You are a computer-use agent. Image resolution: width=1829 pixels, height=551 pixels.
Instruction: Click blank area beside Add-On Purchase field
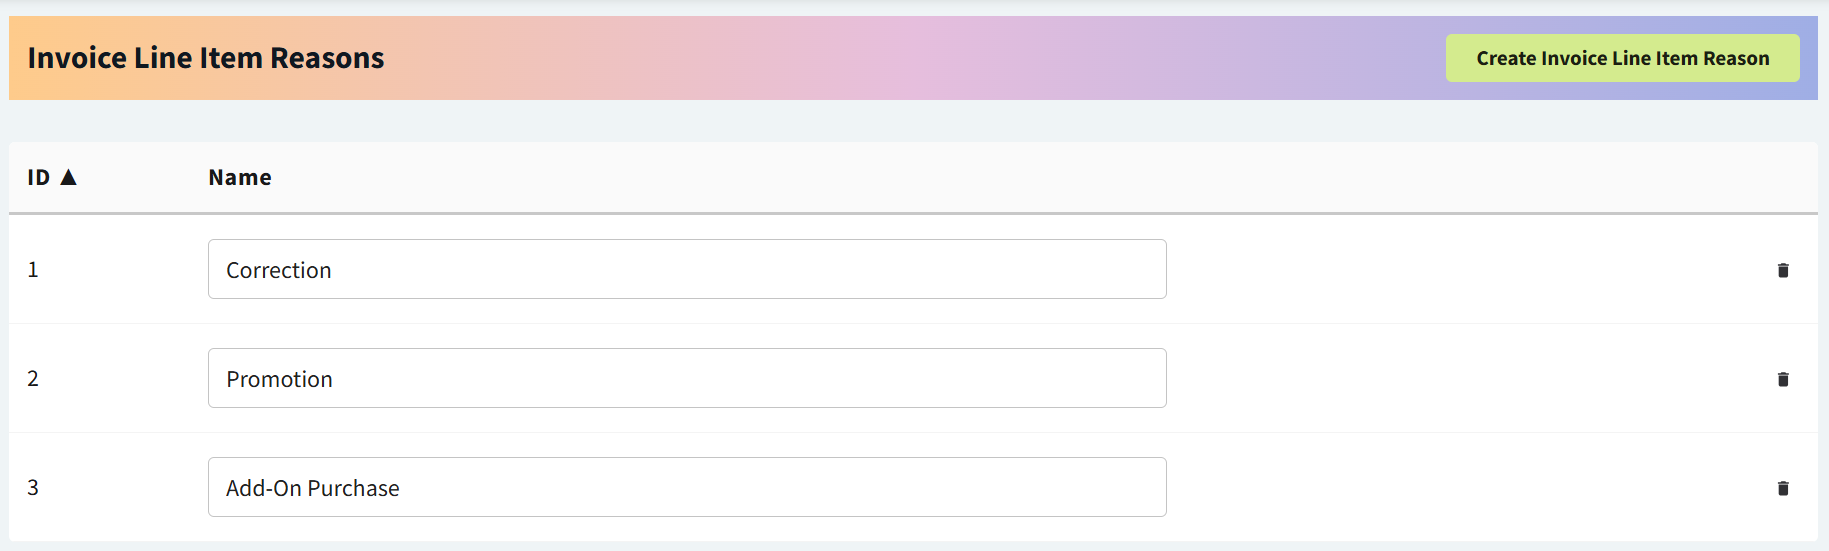tap(1450, 487)
